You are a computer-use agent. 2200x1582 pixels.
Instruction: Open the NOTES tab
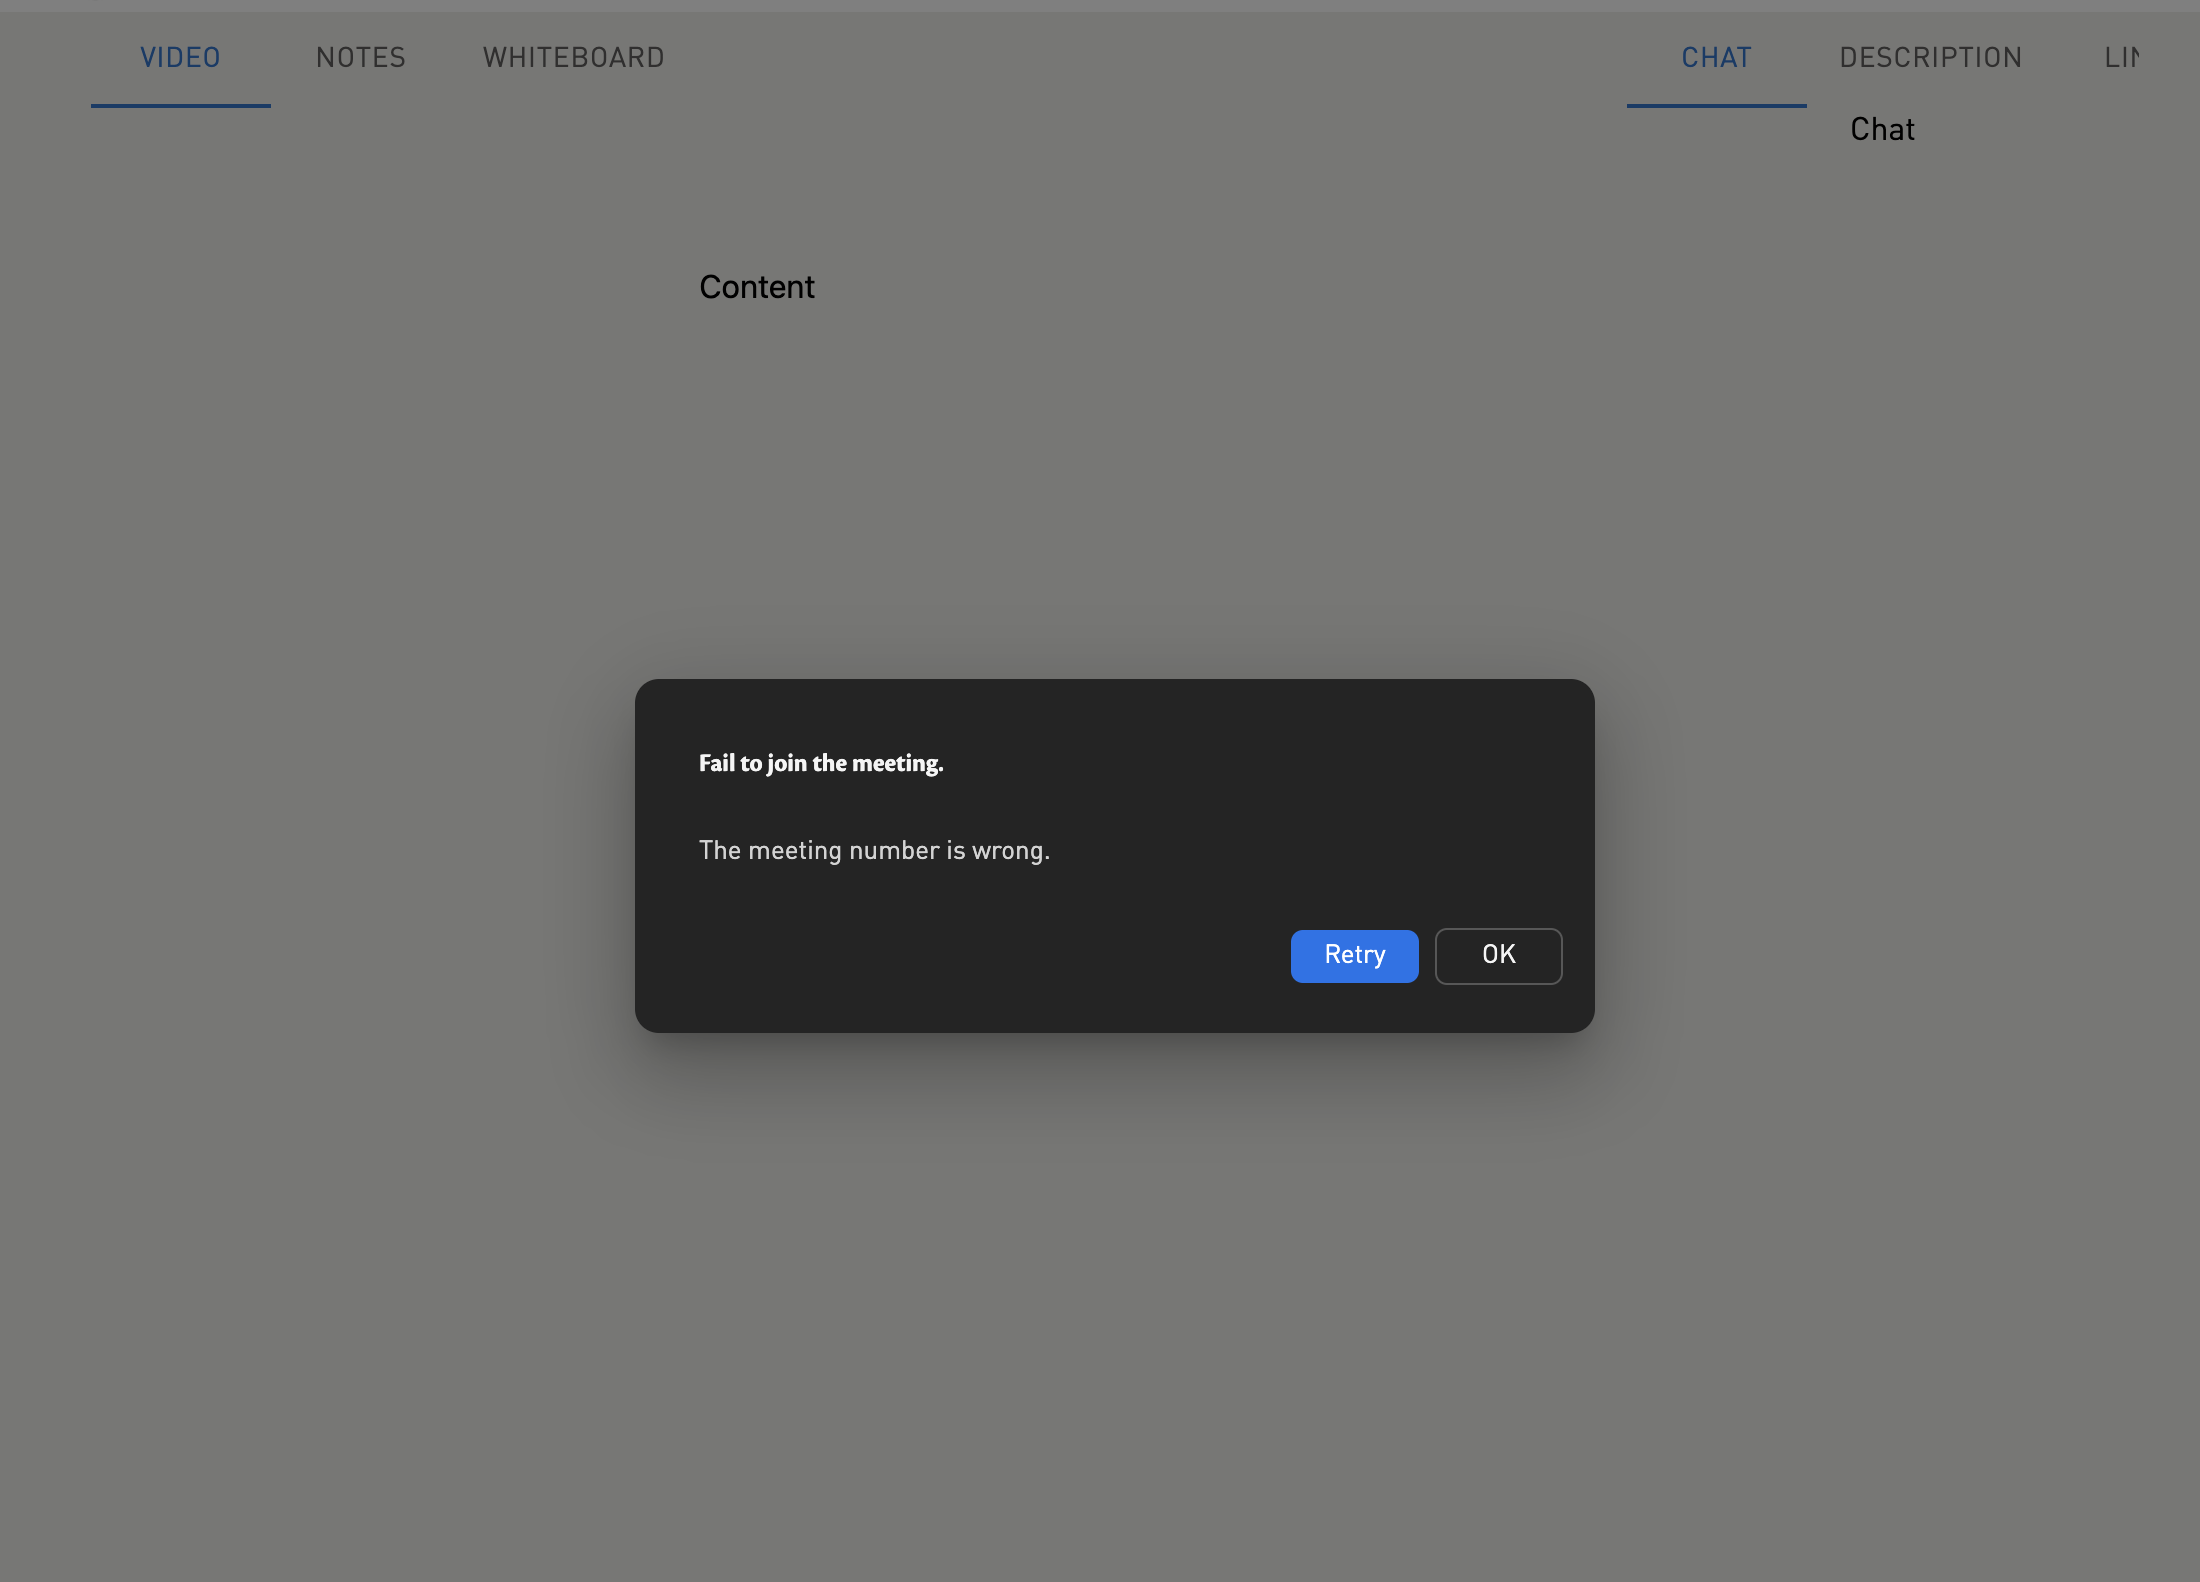click(x=361, y=58)
